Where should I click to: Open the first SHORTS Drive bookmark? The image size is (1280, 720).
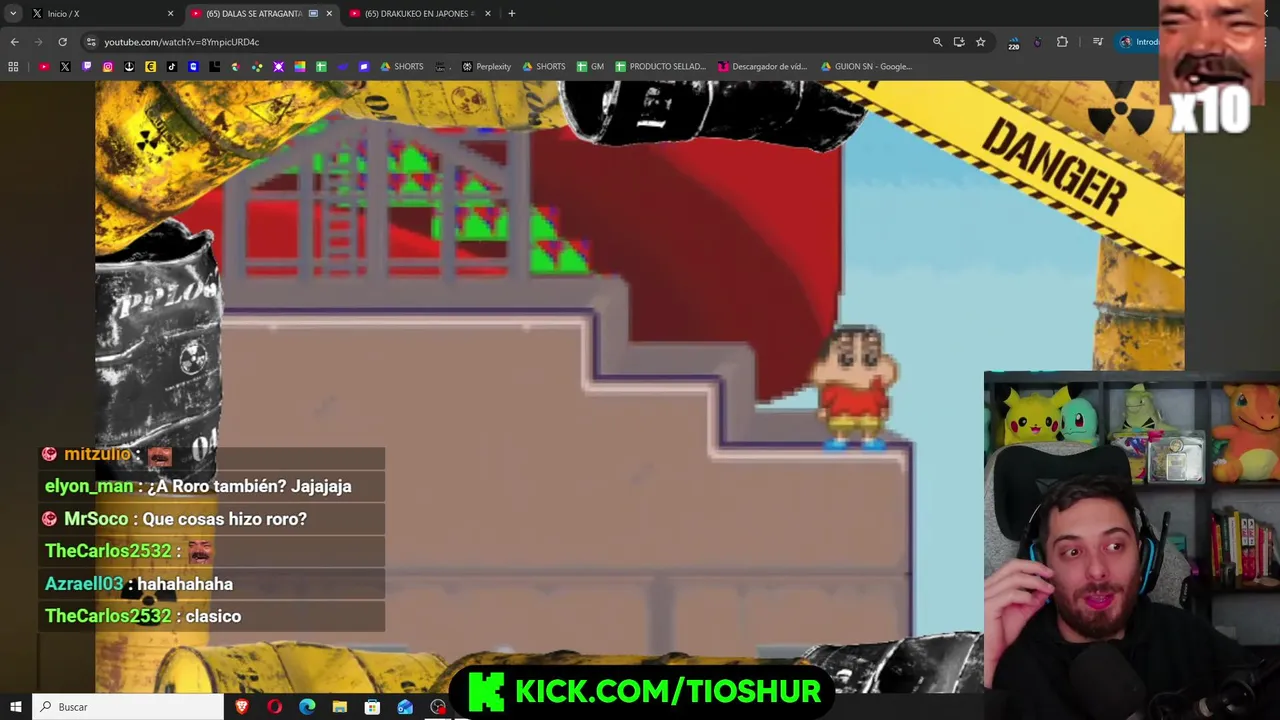pos(402,67)
